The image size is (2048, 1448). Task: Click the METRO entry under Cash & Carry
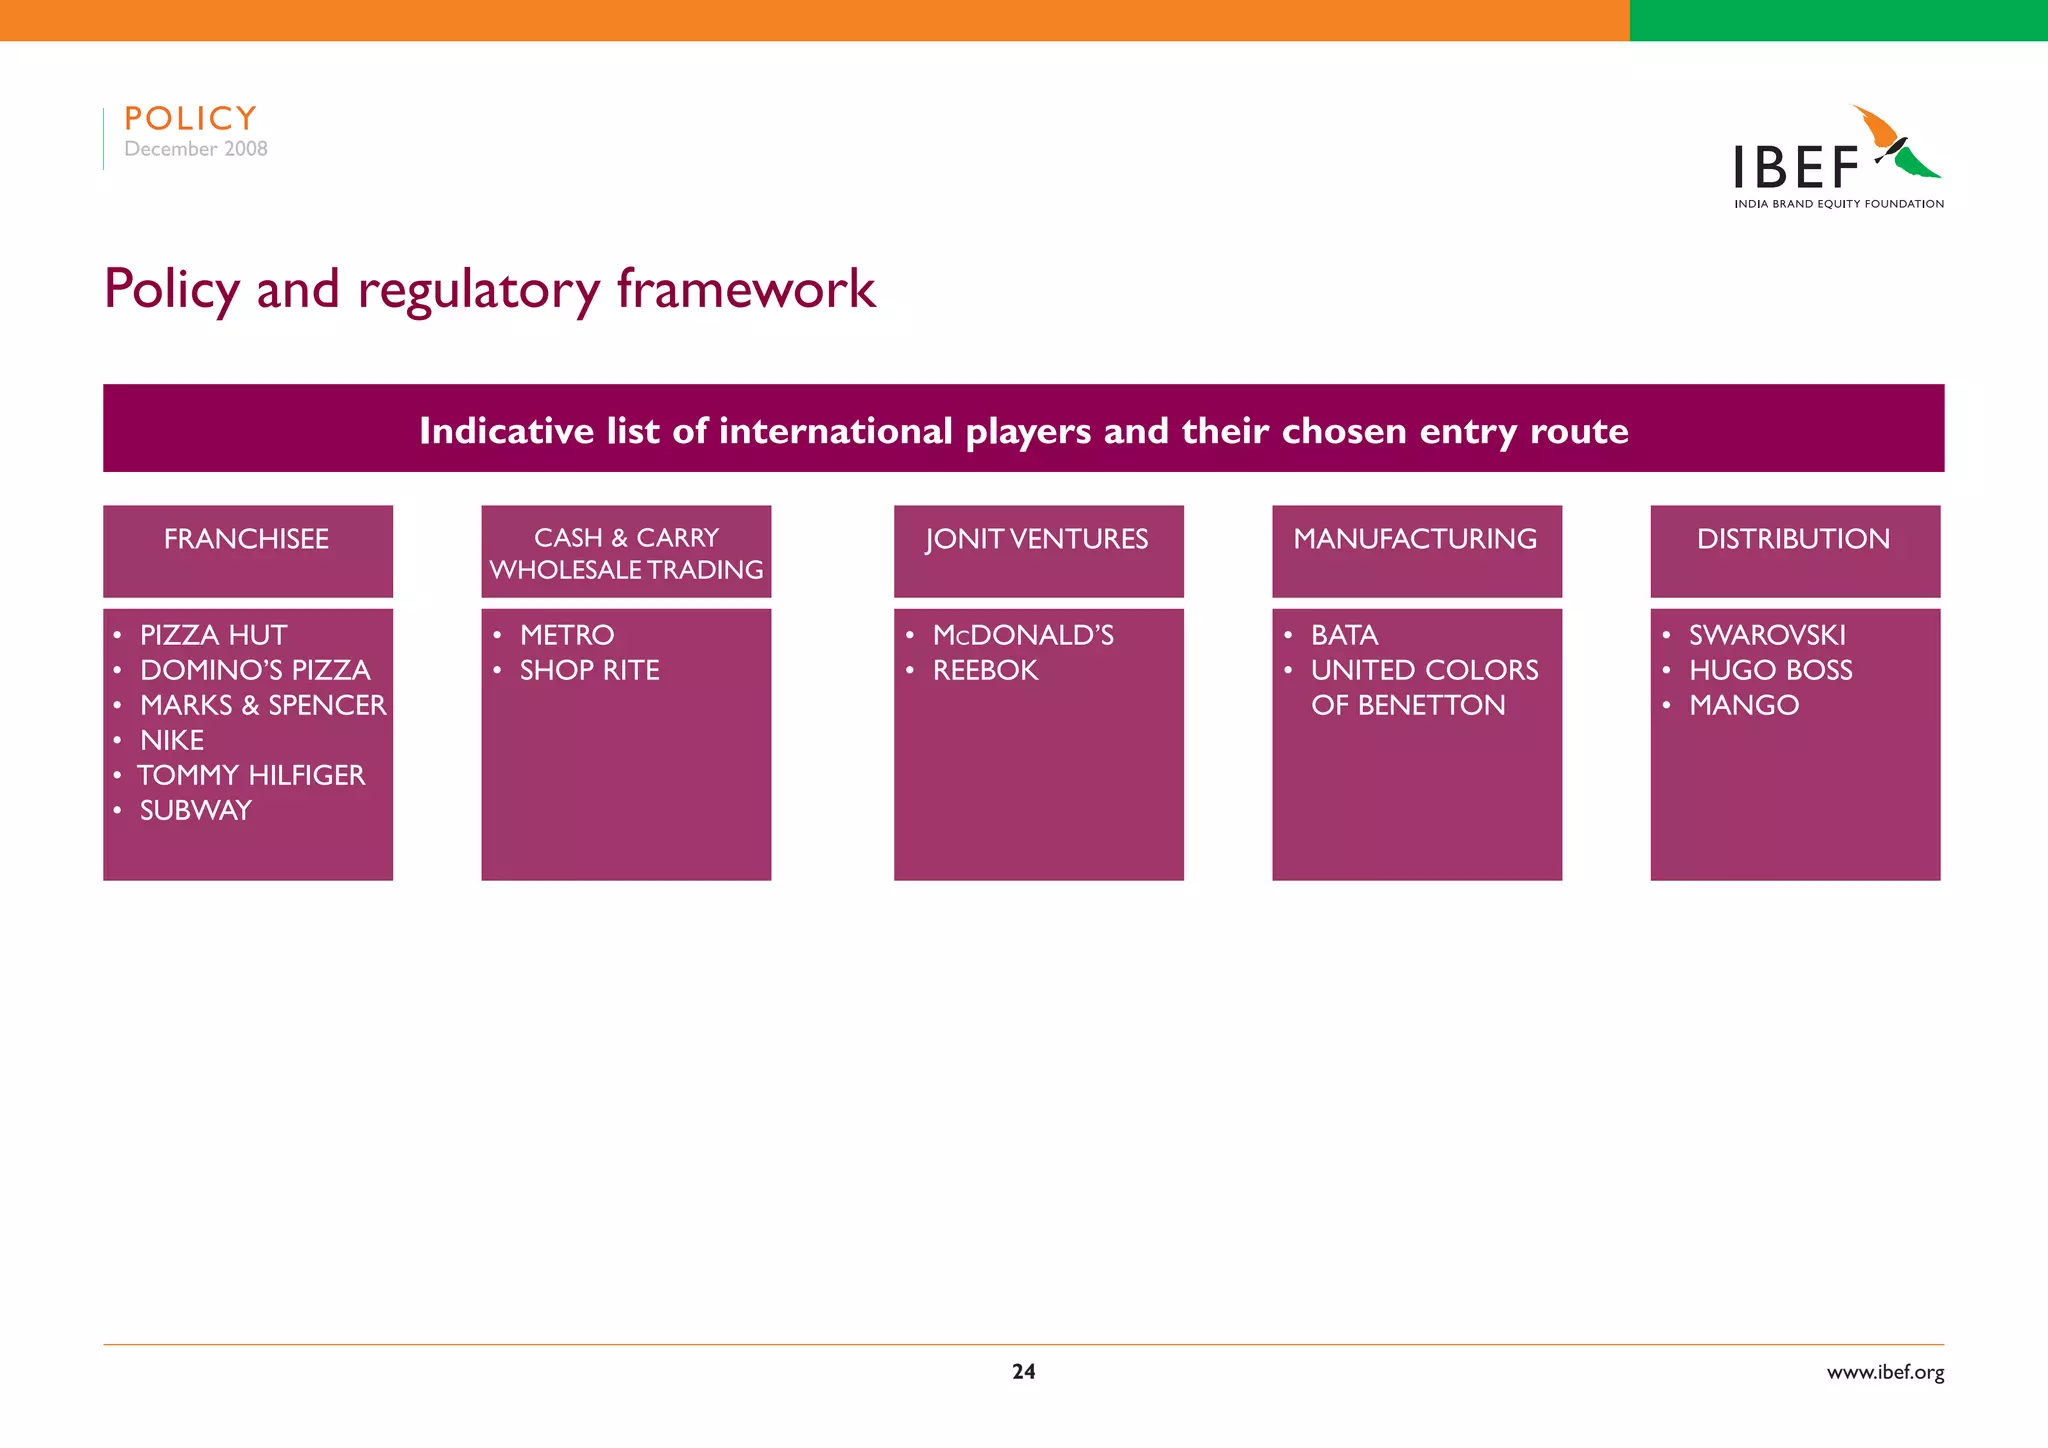coord(567,635)
